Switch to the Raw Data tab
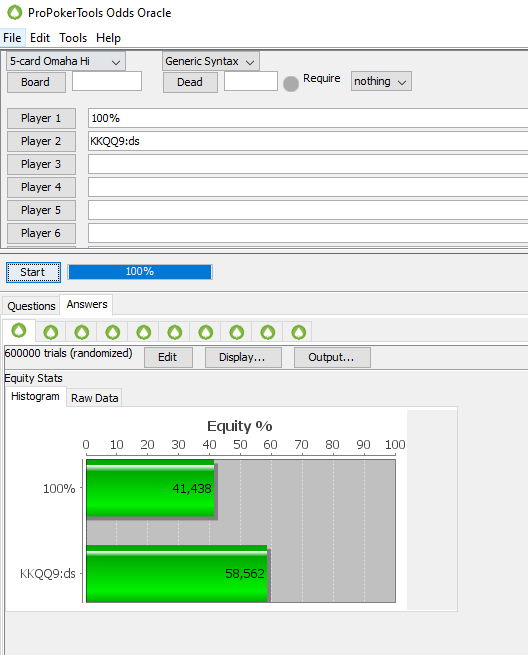 click(94, 398)
